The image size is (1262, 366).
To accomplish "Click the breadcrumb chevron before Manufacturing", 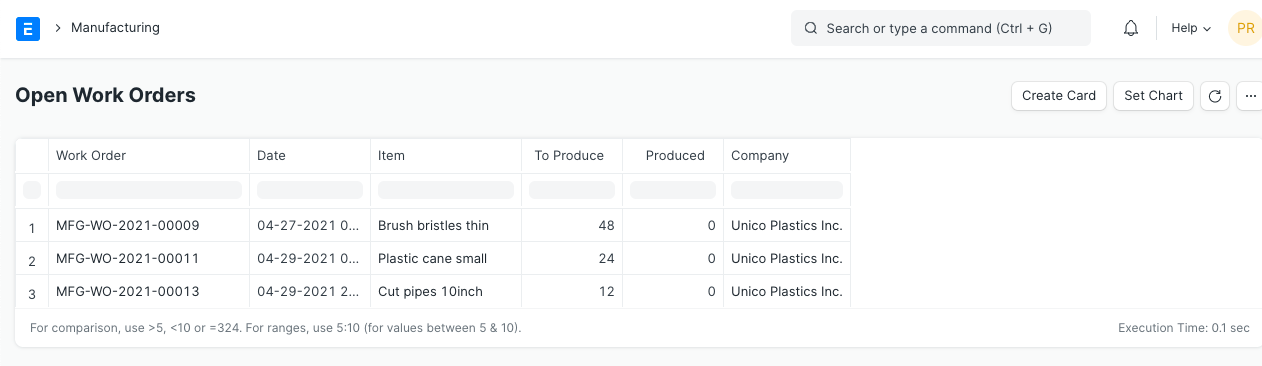I will click(x=58, y=28).
